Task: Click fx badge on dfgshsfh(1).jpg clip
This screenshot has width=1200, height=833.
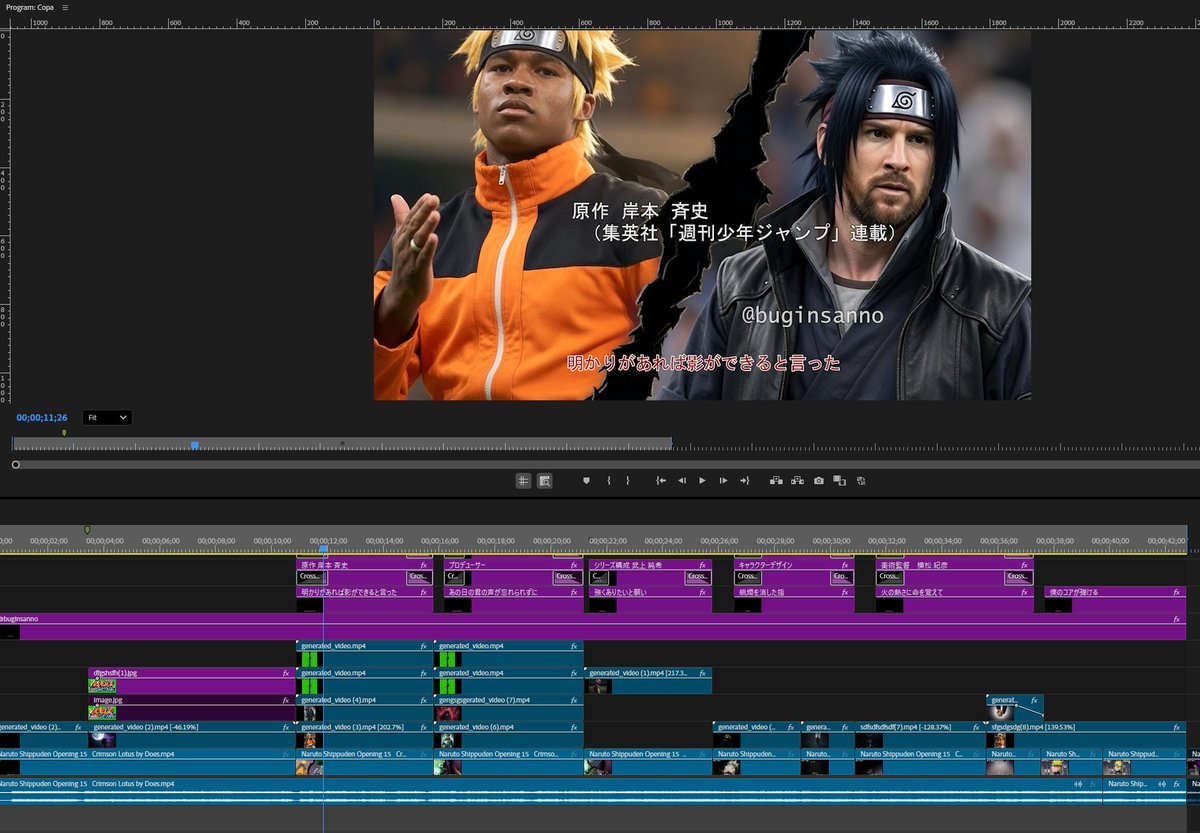Action: click(x=286, y=674)
